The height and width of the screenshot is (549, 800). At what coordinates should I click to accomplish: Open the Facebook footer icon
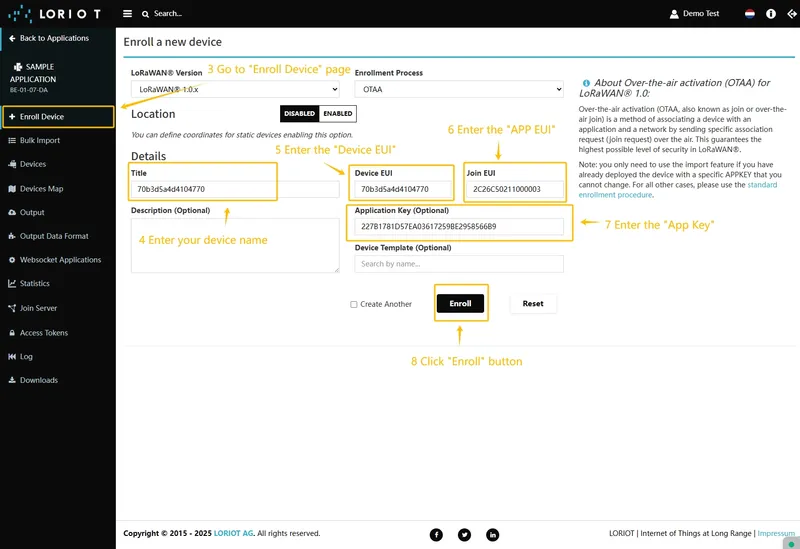point(436,535)
